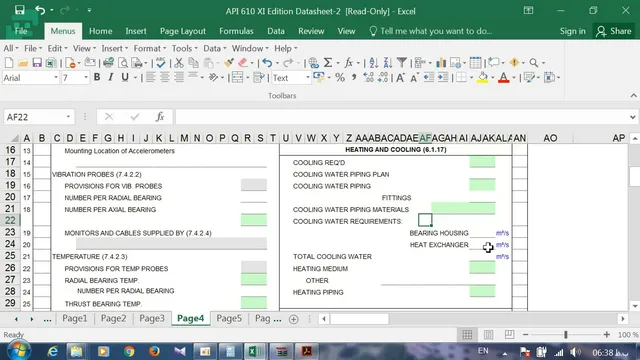Click the Spelling check ABC icon
640x360 pixels.
(x=161, y=62)
